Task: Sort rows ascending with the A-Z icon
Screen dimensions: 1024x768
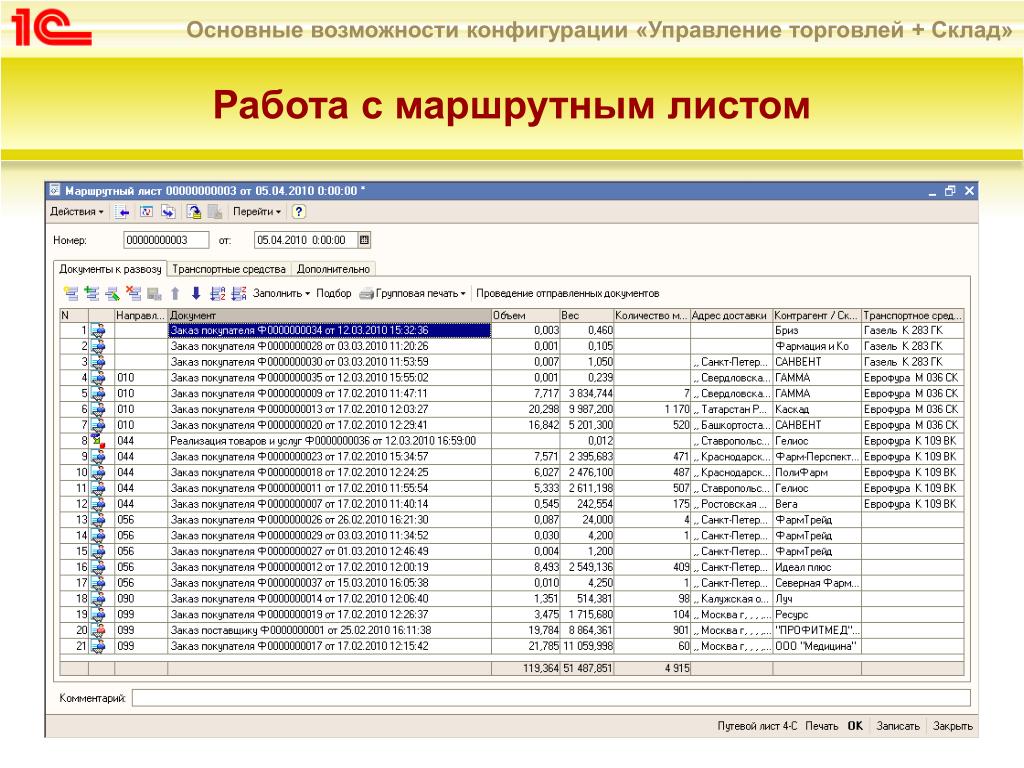Action: click(217, 293)
